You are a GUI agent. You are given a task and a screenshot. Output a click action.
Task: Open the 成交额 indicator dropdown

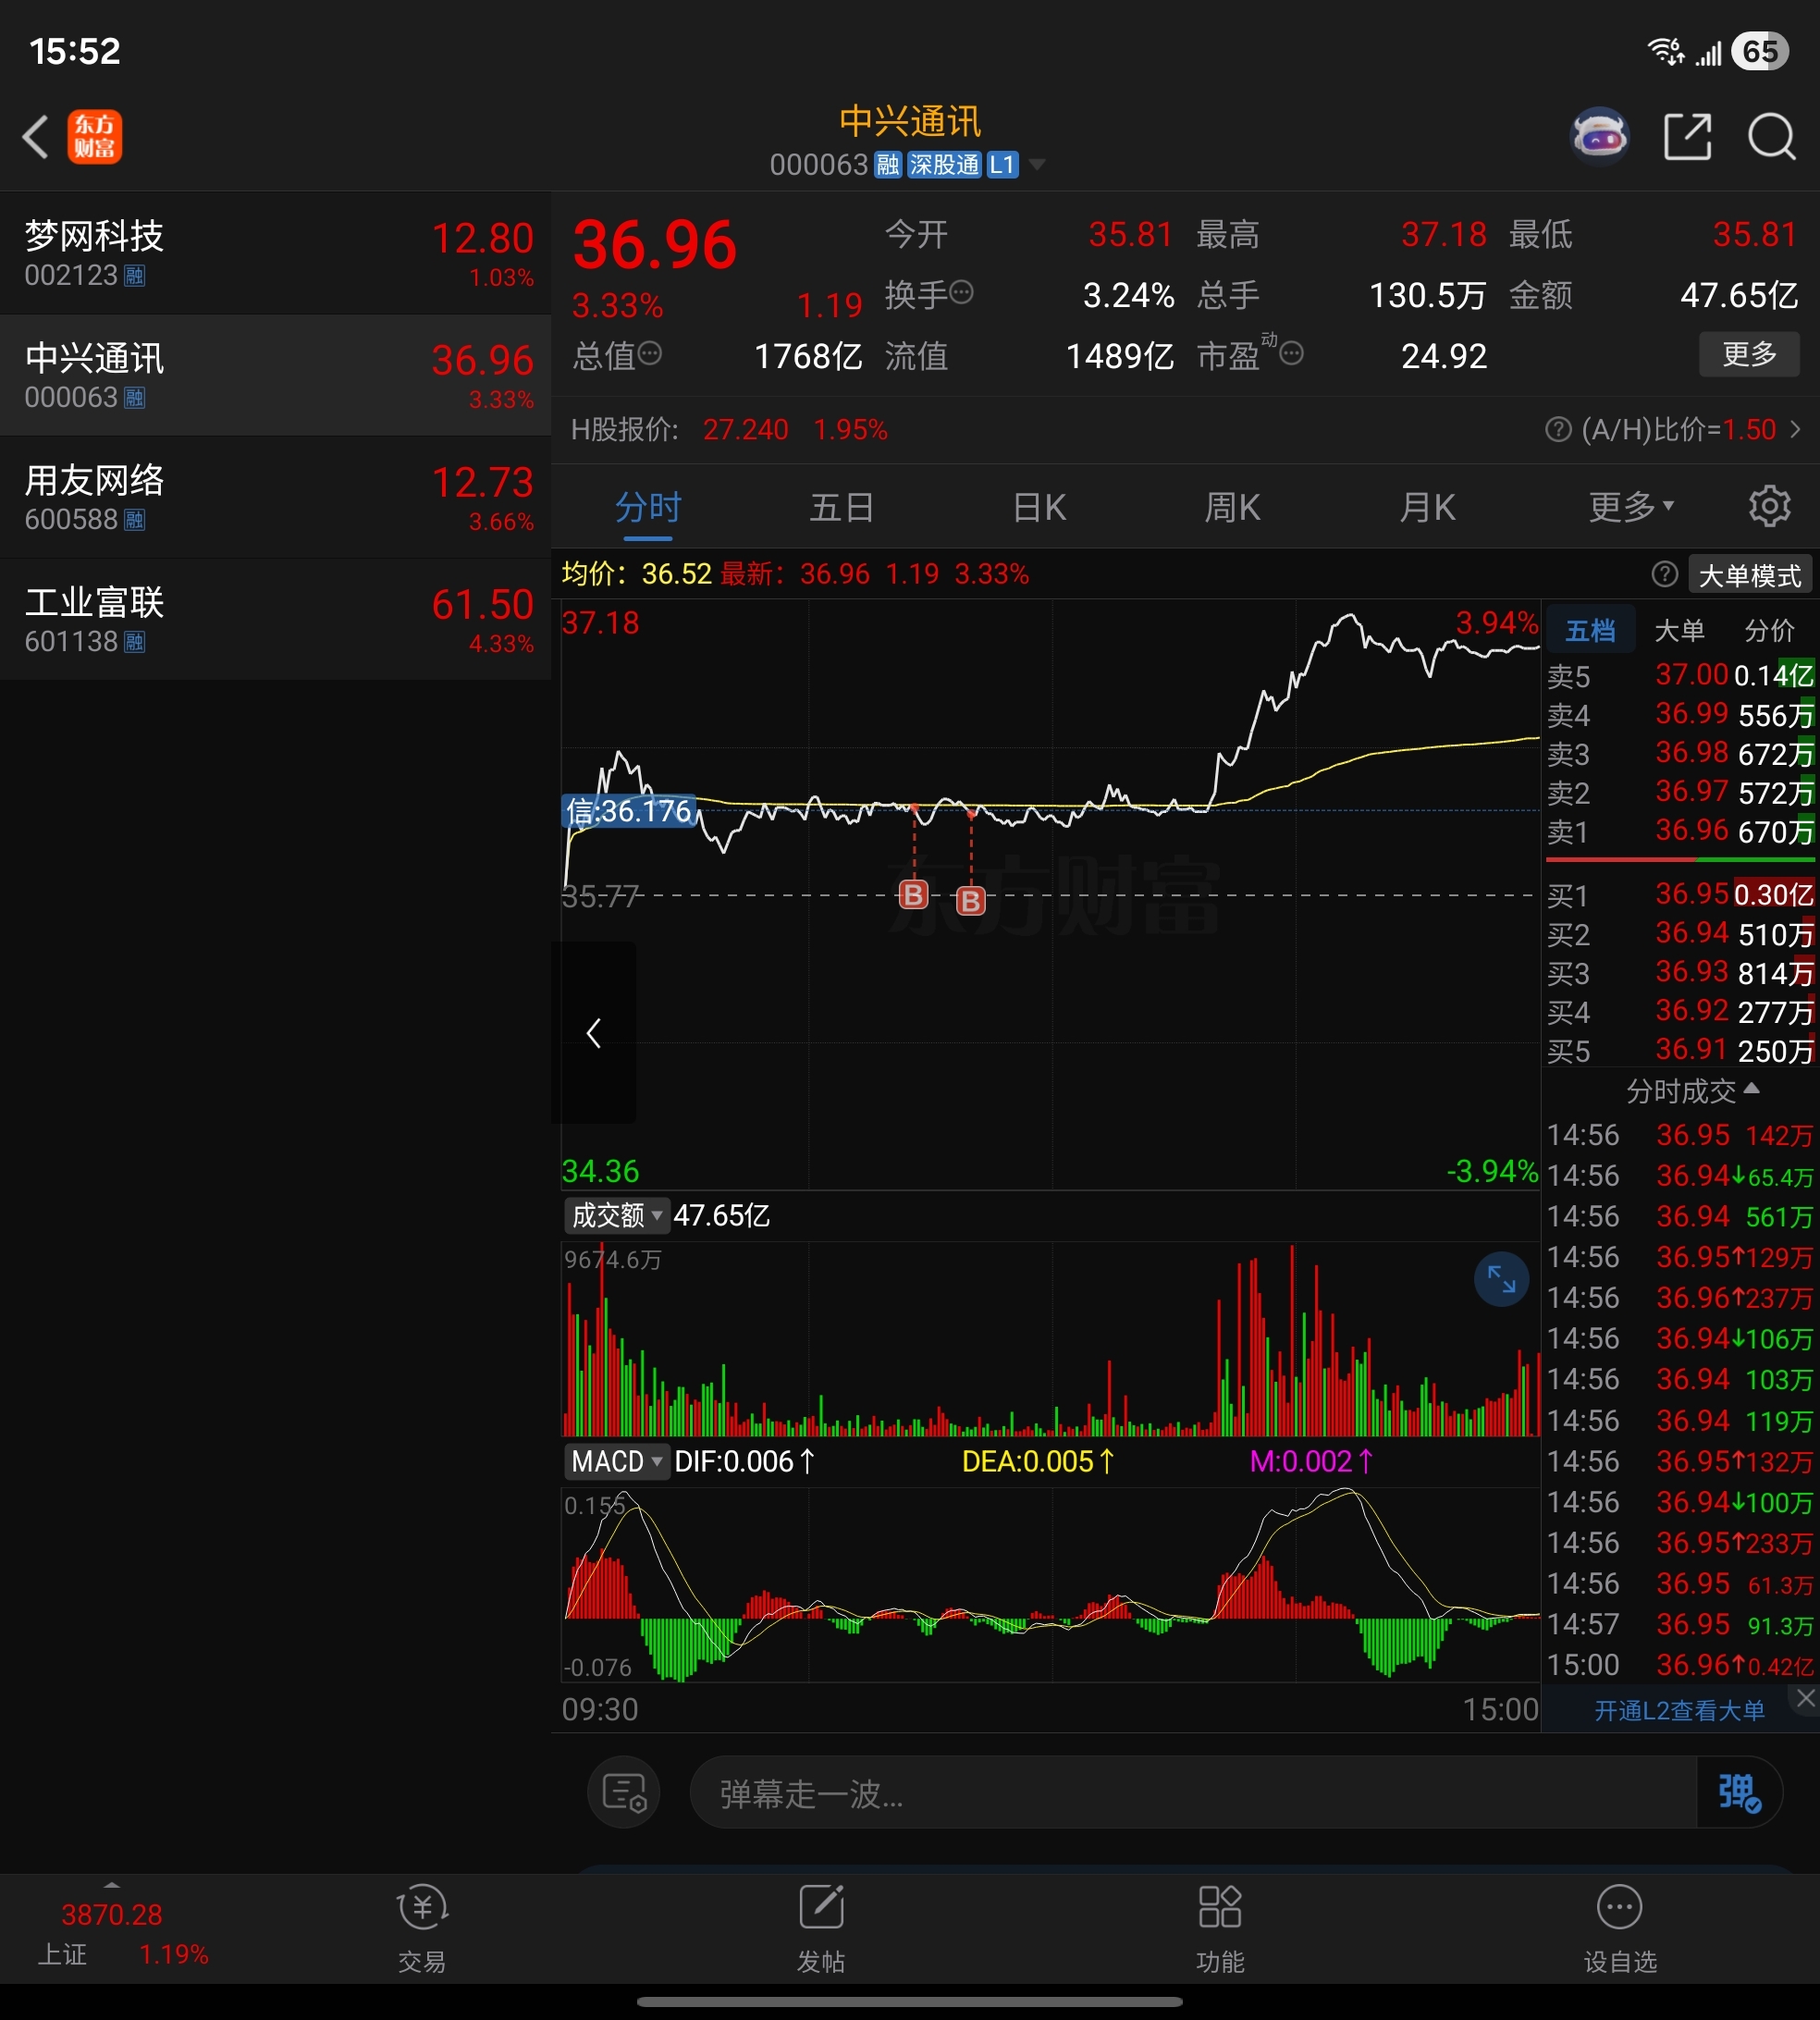tap(615, 1216)
